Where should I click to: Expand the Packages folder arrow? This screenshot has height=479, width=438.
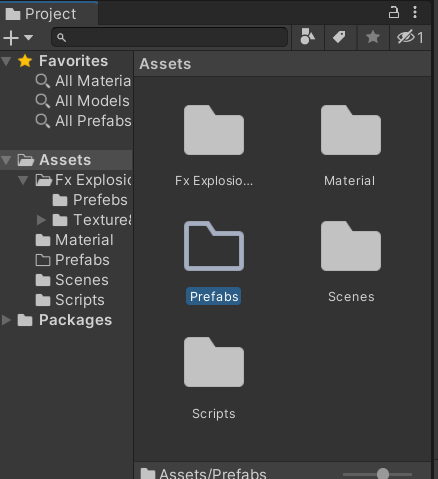[6, 320]
